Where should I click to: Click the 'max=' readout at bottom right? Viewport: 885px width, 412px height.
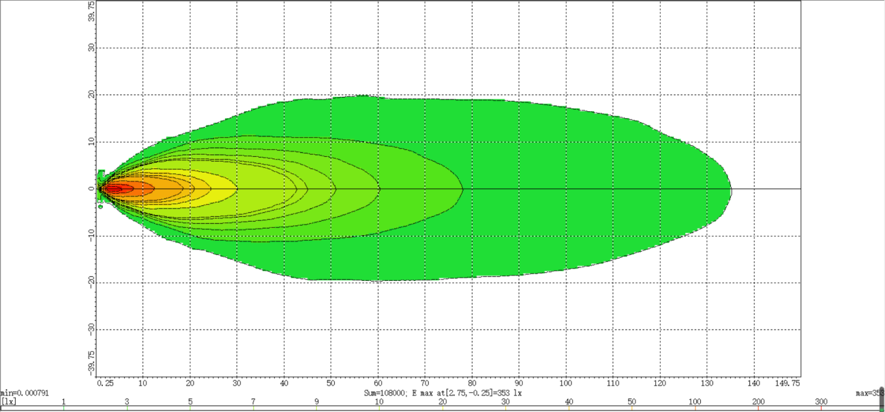point(869,393)
